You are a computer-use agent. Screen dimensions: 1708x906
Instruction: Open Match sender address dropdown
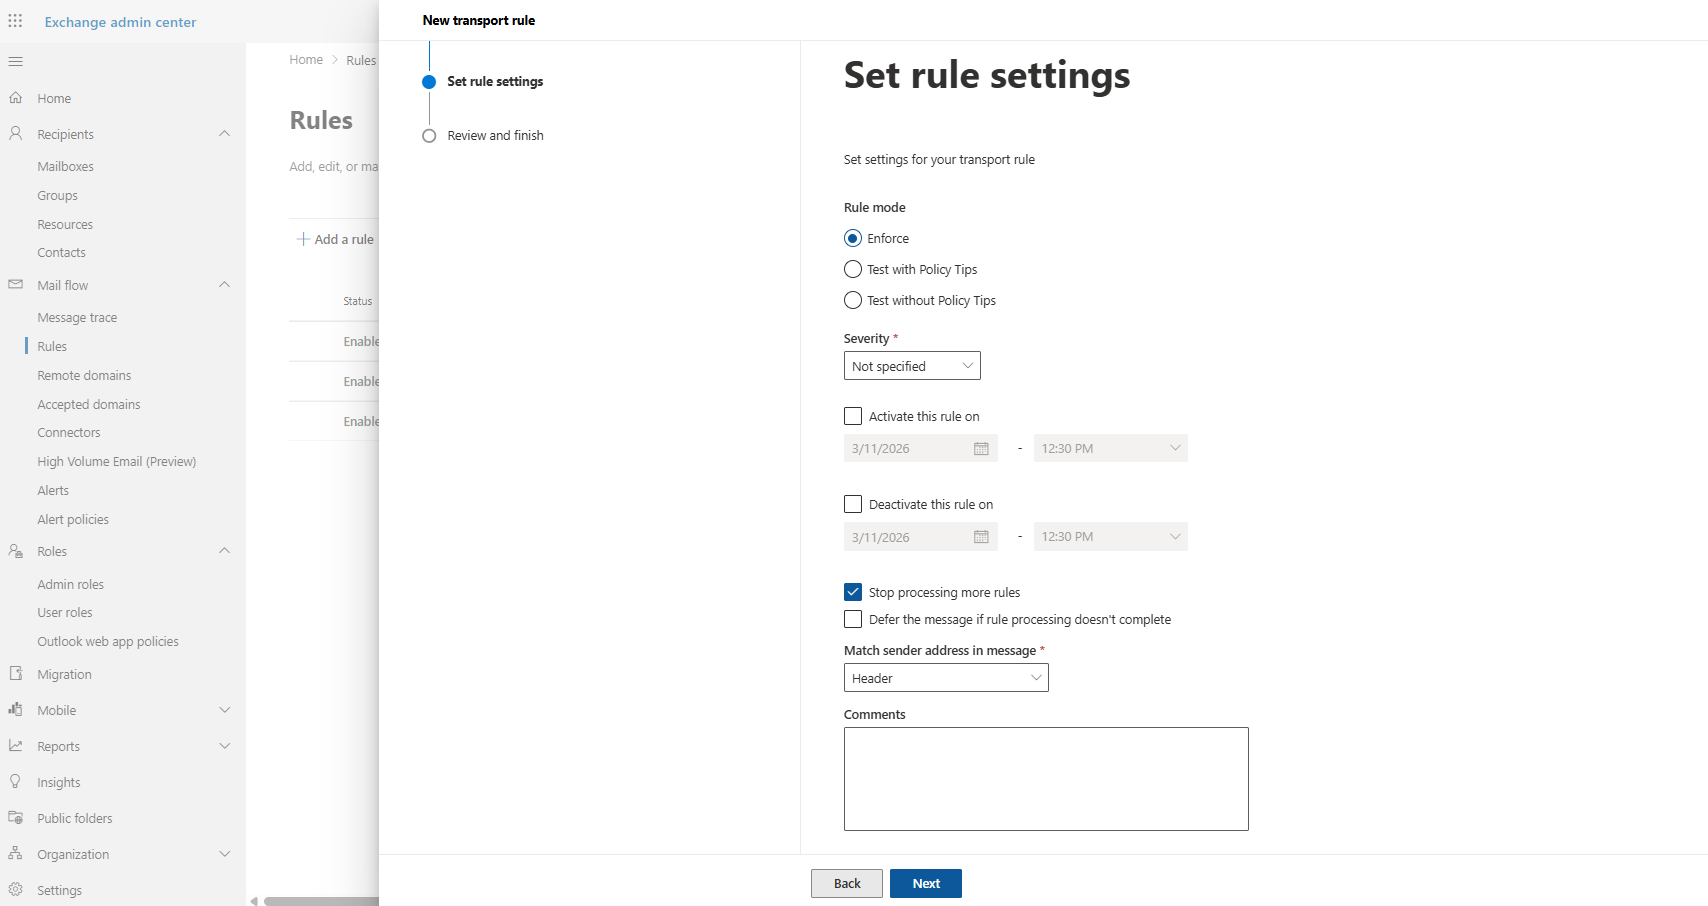(x=946, y=678)
